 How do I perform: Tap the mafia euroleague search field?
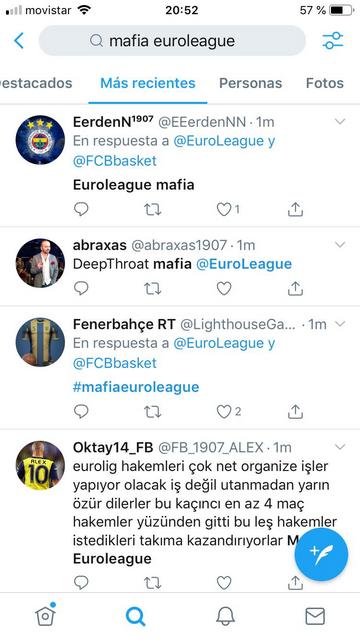pyautogui.click(x=172, y=41)
